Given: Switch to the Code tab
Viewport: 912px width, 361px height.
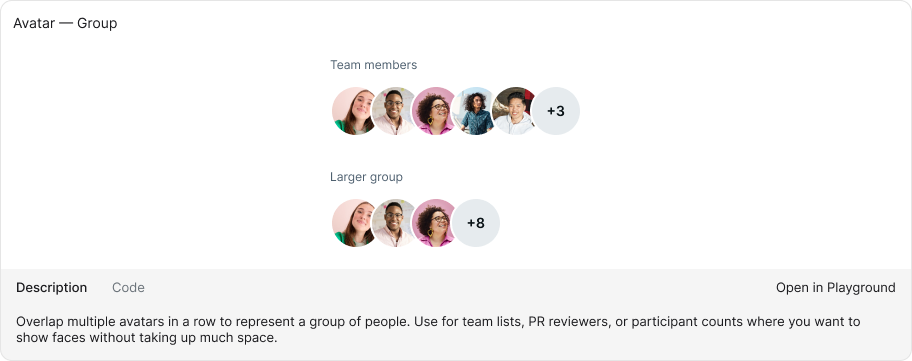Looking at the screenshot, I should (129, 288).
